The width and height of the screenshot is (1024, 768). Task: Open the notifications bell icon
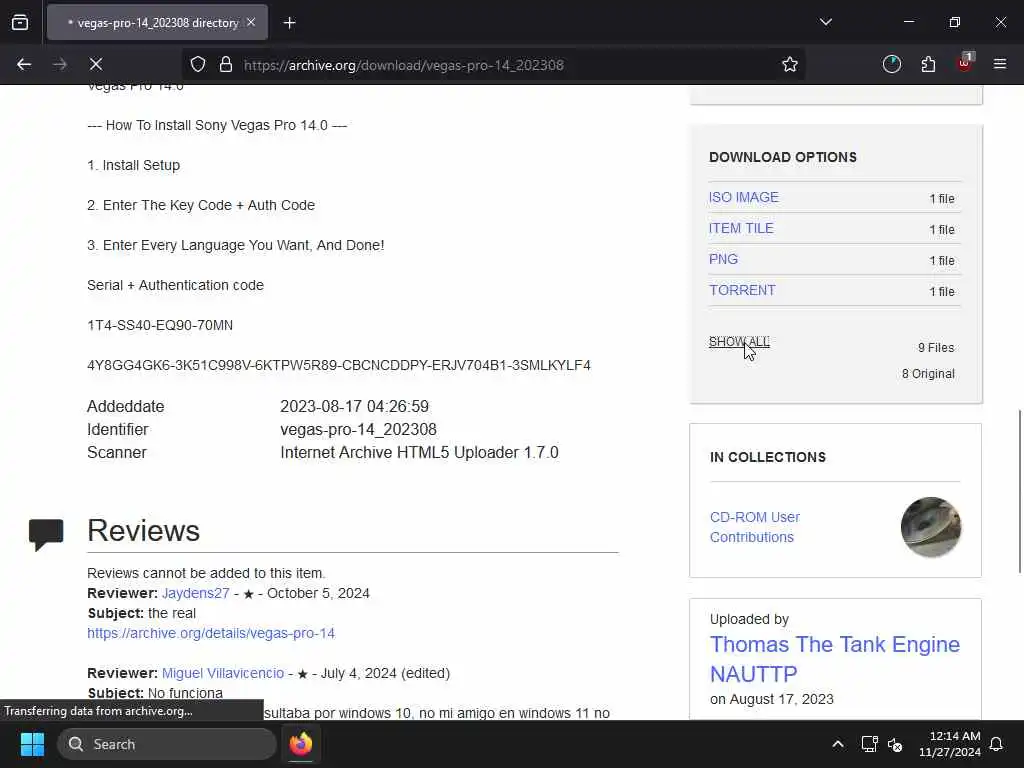997,744
